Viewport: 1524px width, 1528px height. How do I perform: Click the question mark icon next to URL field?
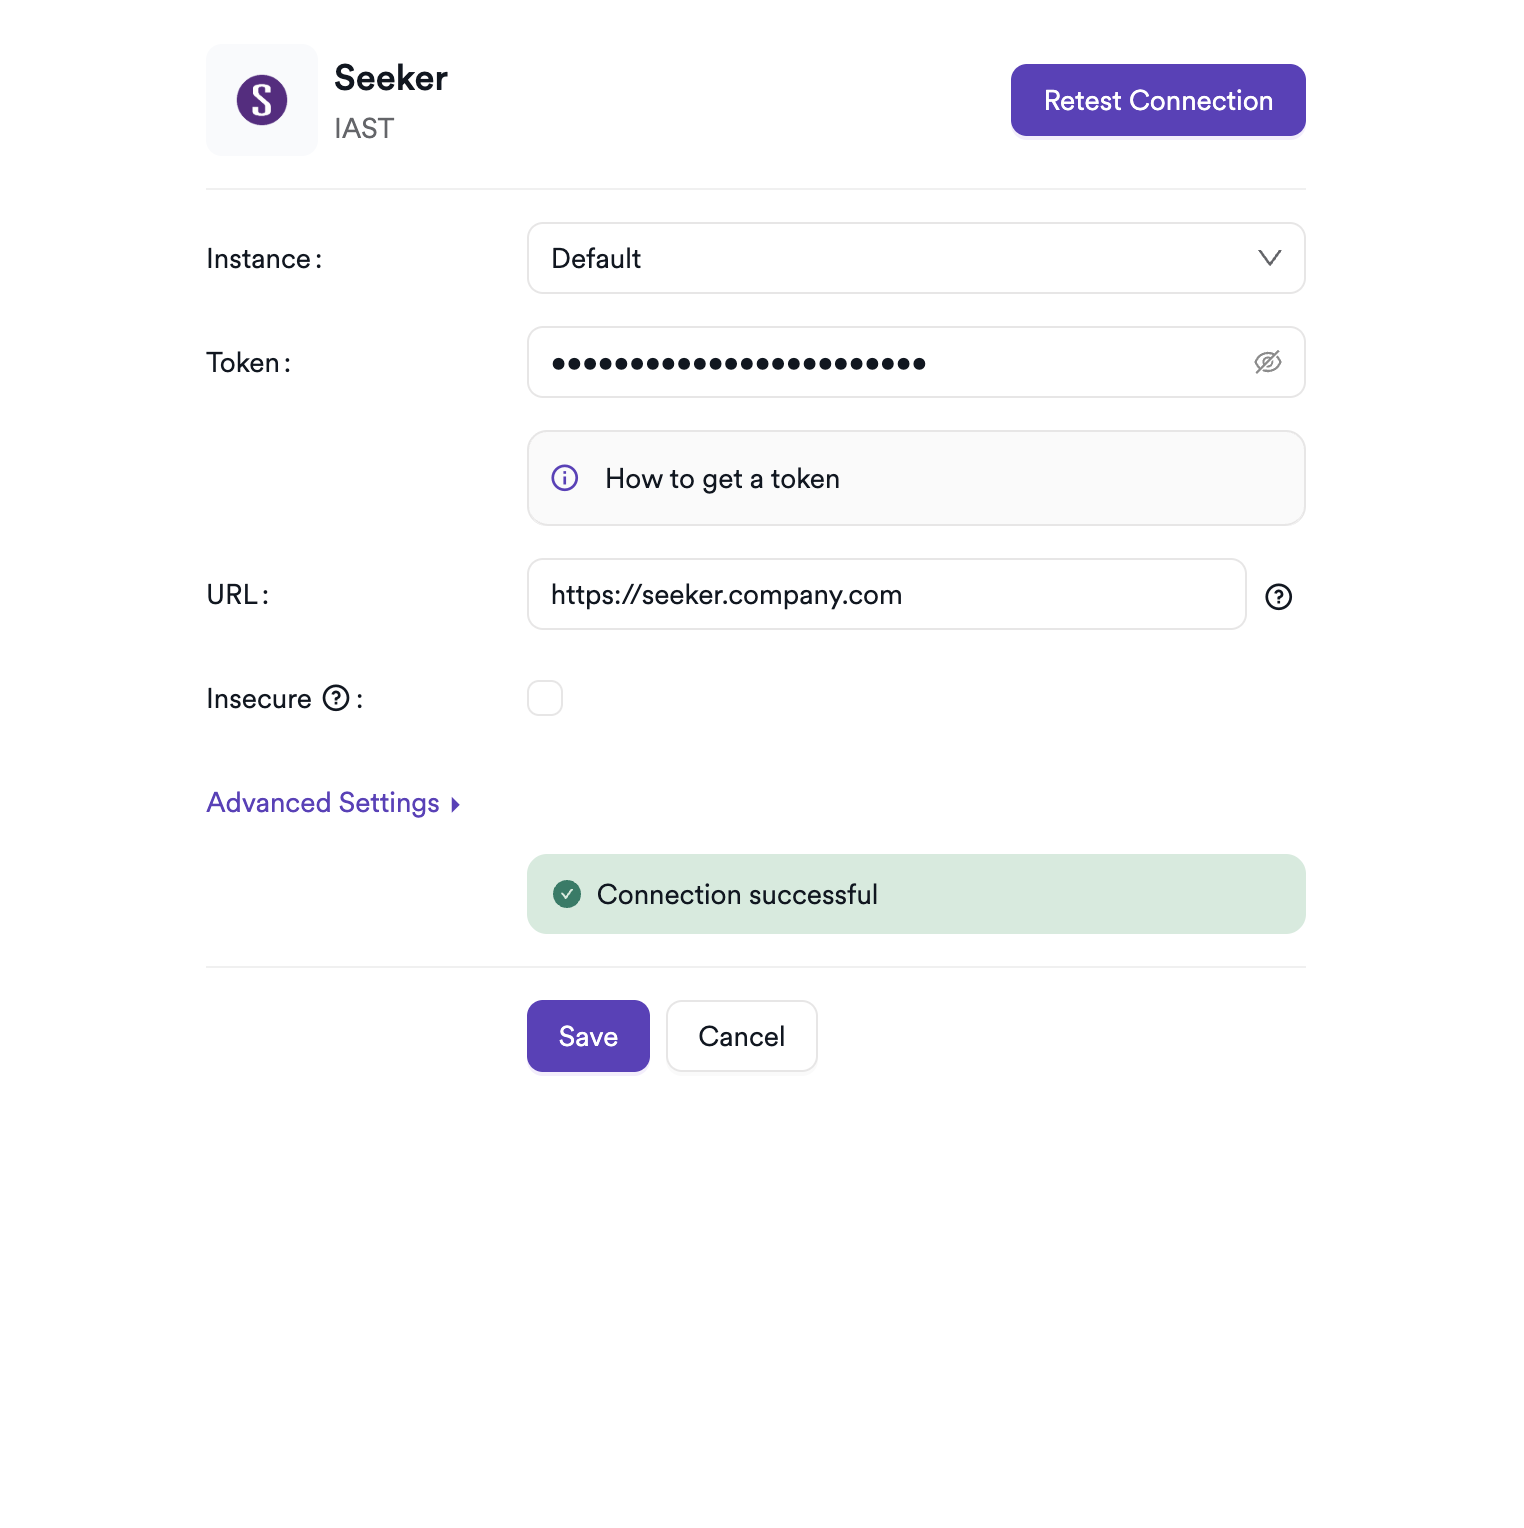(1279, 597)
